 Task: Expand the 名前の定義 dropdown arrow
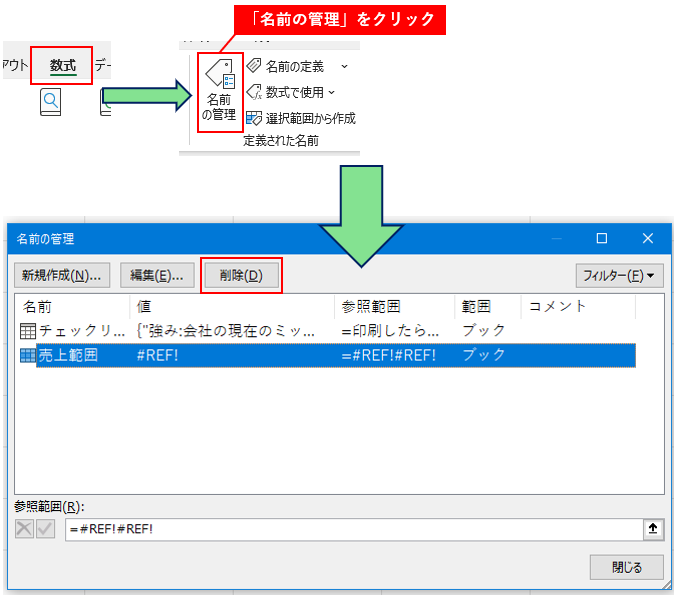point(344,66)
